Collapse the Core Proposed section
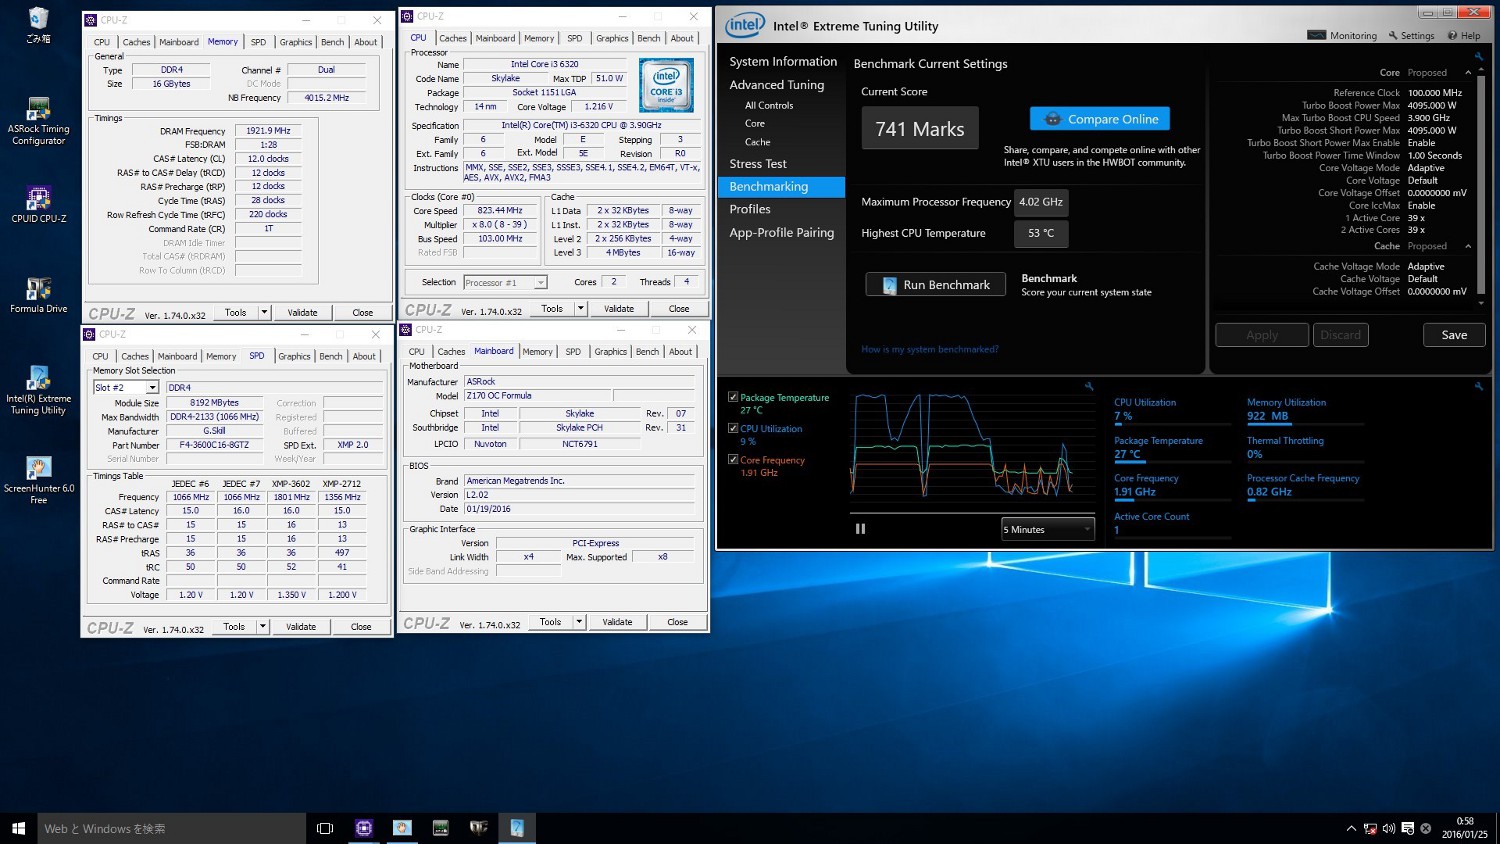 (1468, 73)
